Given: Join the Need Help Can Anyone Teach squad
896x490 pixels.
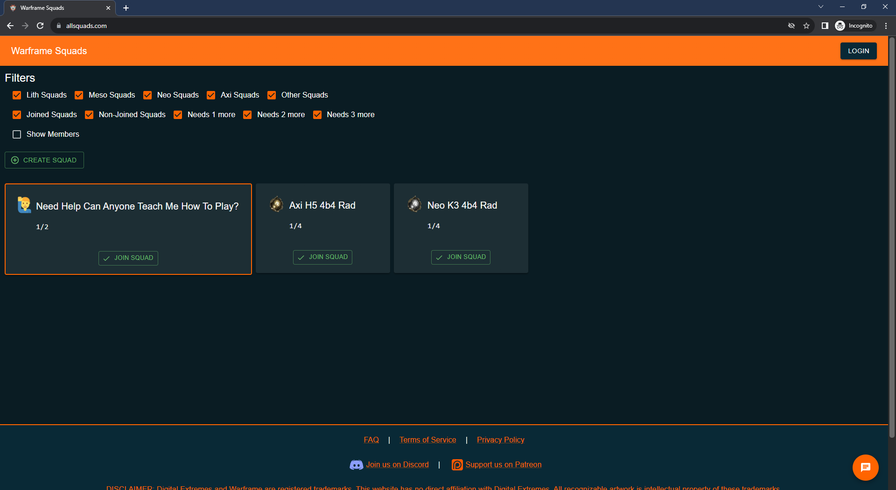Looking at the screenshot, I should (128, 258).
